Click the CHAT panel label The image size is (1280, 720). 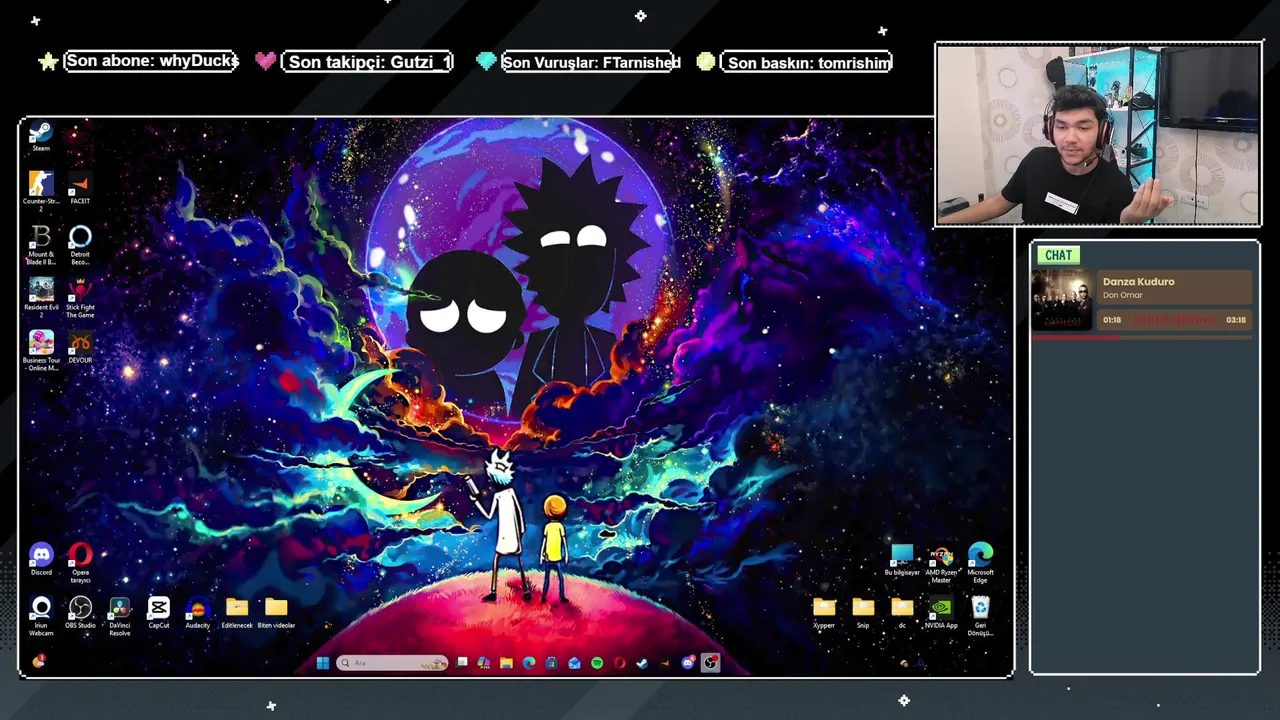click(x=1058, y=255)
